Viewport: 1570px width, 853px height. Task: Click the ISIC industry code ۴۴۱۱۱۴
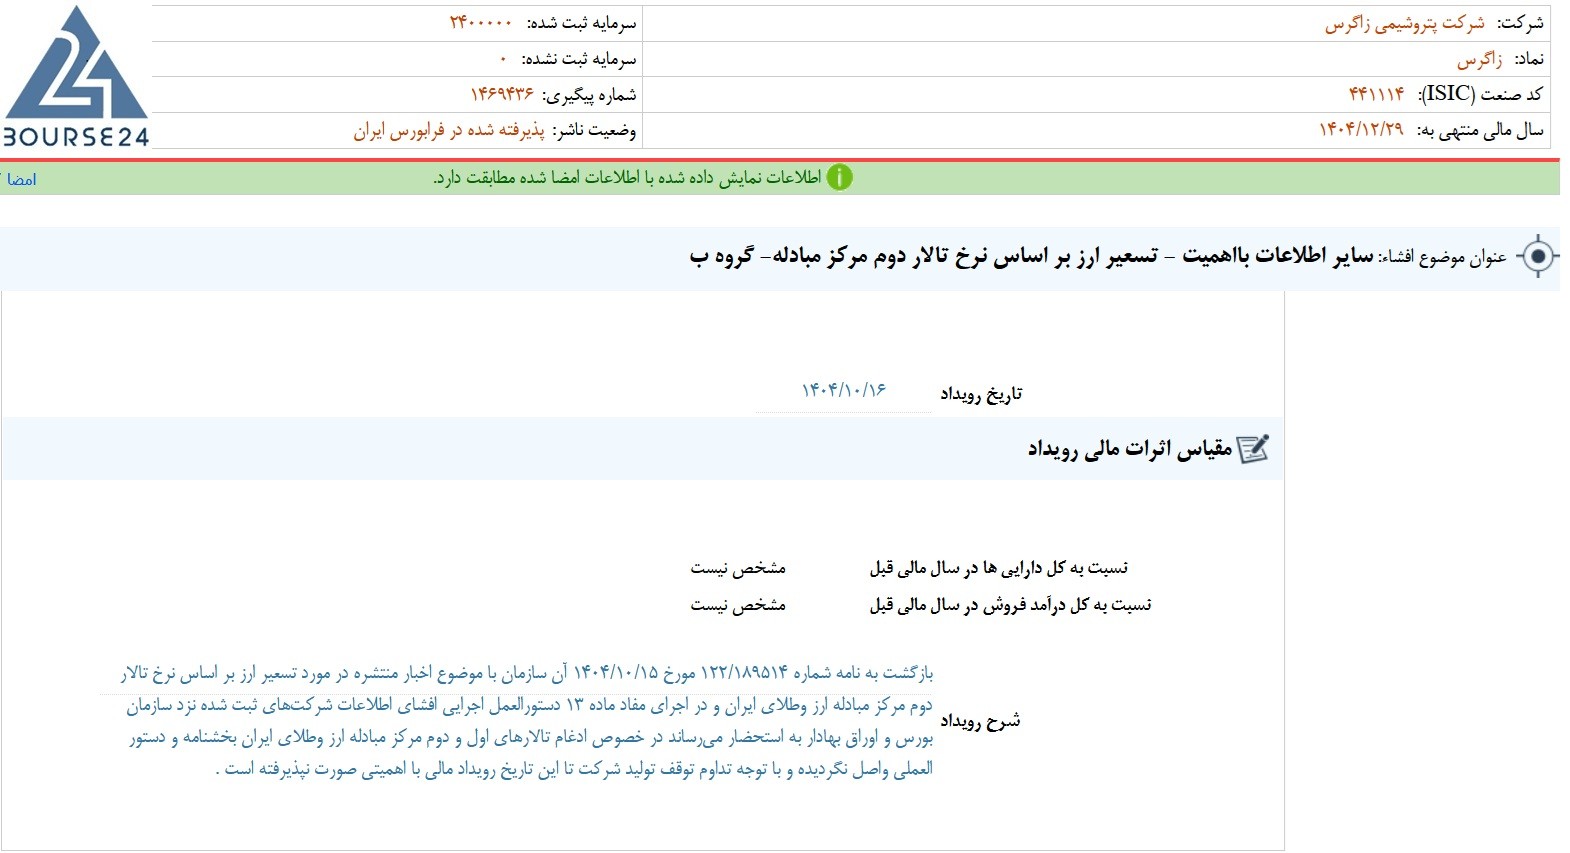pyautogui.click(x=1377, y=94)
